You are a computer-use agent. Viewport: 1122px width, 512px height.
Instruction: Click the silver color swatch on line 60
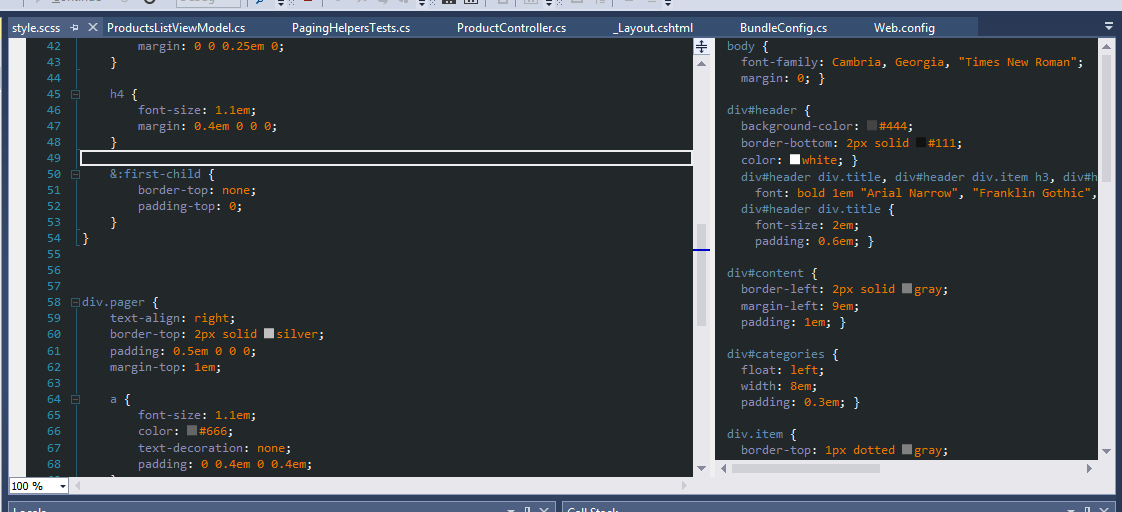pos(269,334)
